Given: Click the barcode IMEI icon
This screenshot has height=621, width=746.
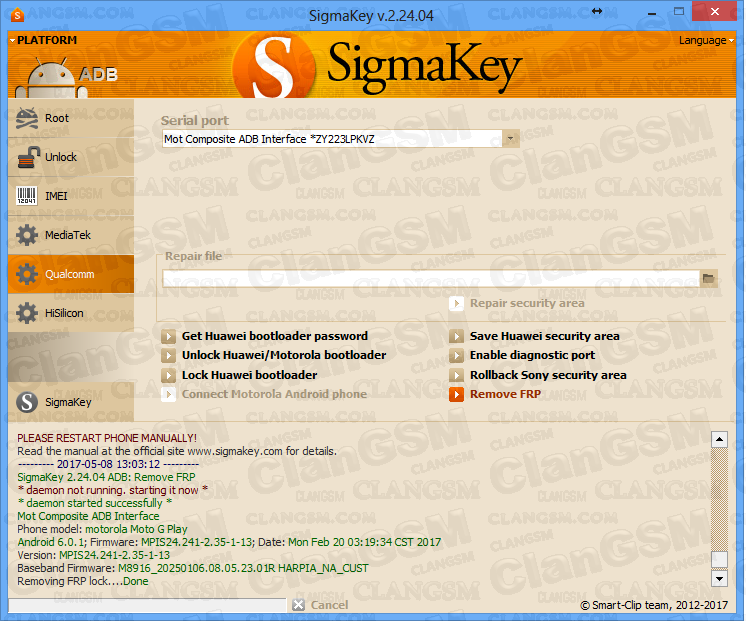Looking at the screenshot, I should [x=27, y=196].
